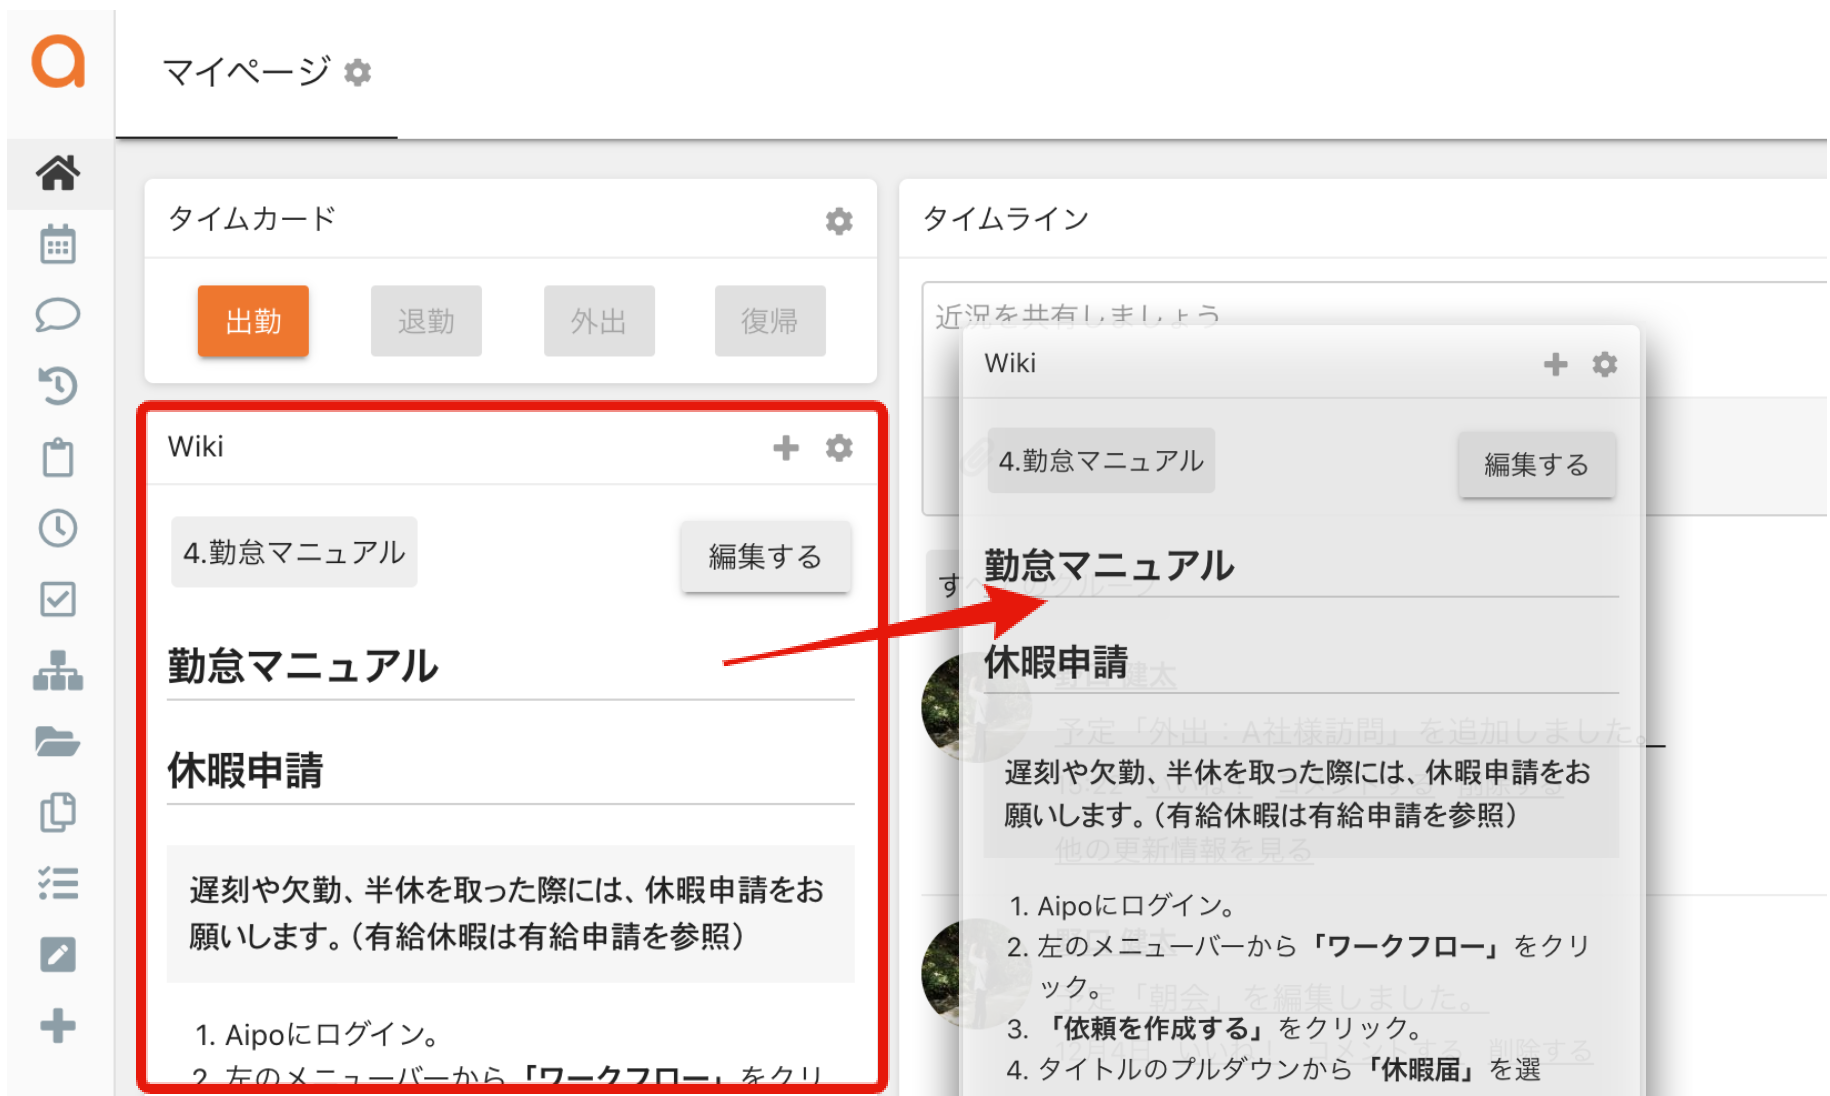This screenshot has height=1096, width=1830.
Task: Select 4.勤怠マニュアル in left Wiki panel
Action: pos(294,552)
